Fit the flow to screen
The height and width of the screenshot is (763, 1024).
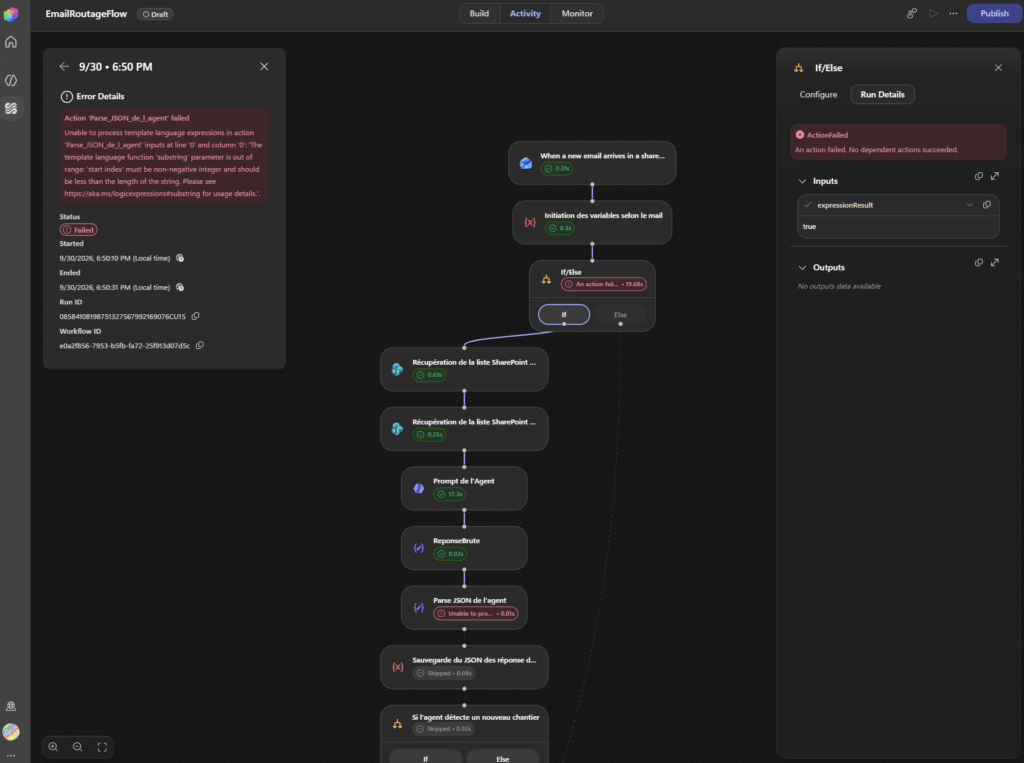click(102, 747)
